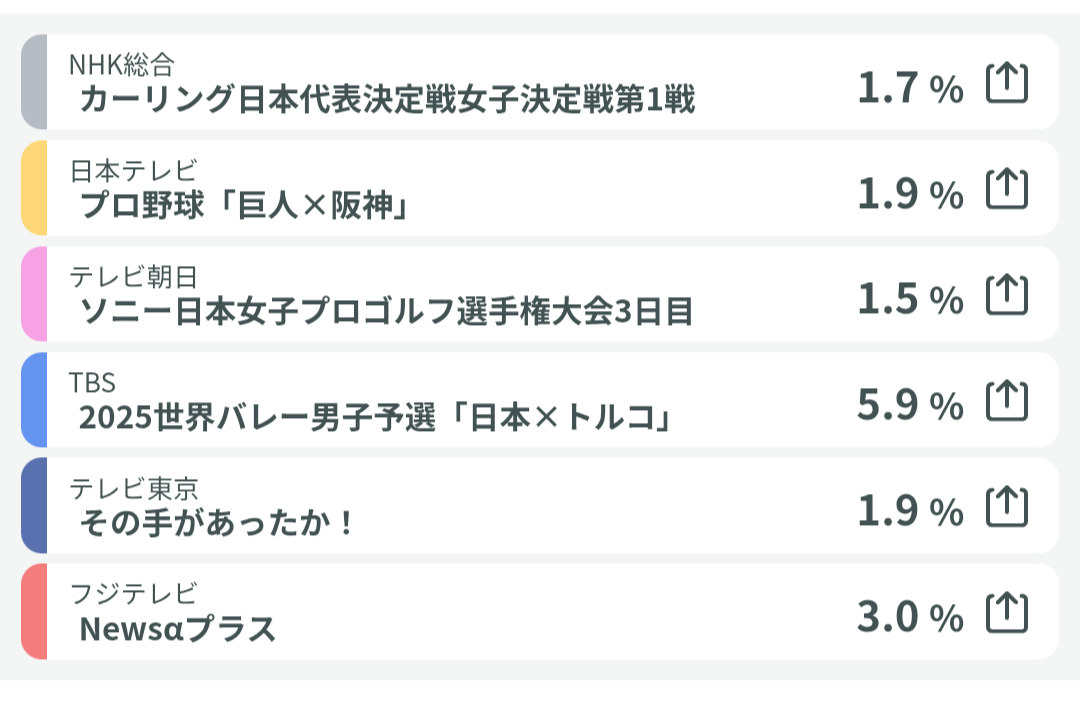
Task: Open プロ野球「巨人×阪神」 program entry
Action: pyautogui.click(x=247, y=206)
